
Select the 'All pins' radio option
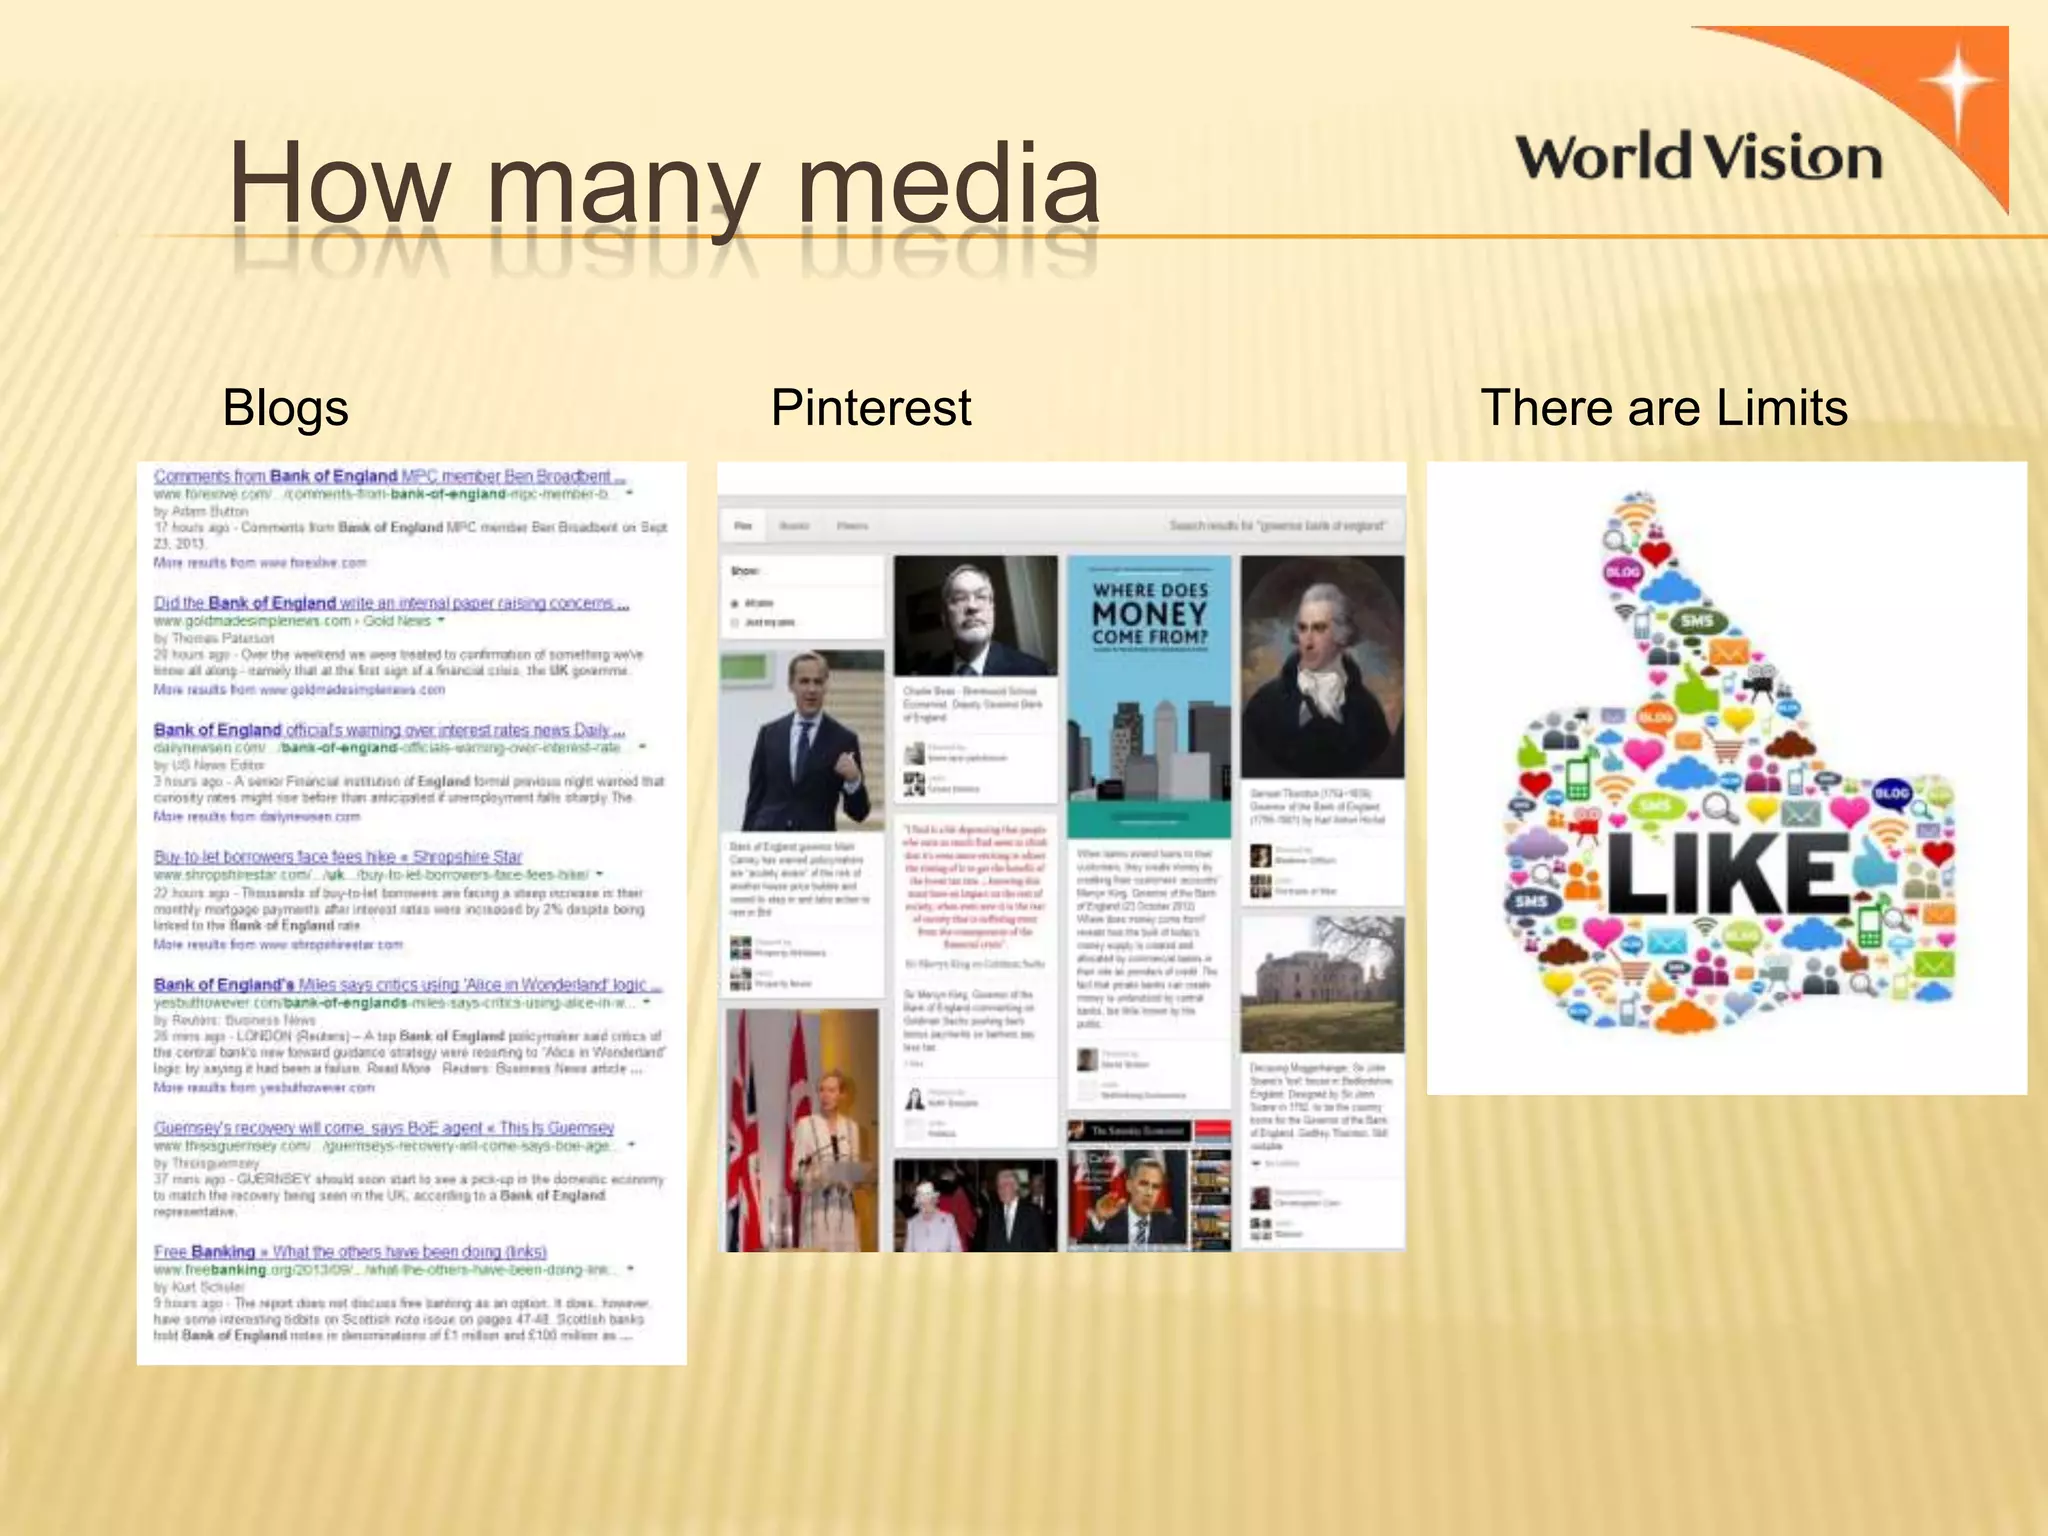(x=736, y=603)
